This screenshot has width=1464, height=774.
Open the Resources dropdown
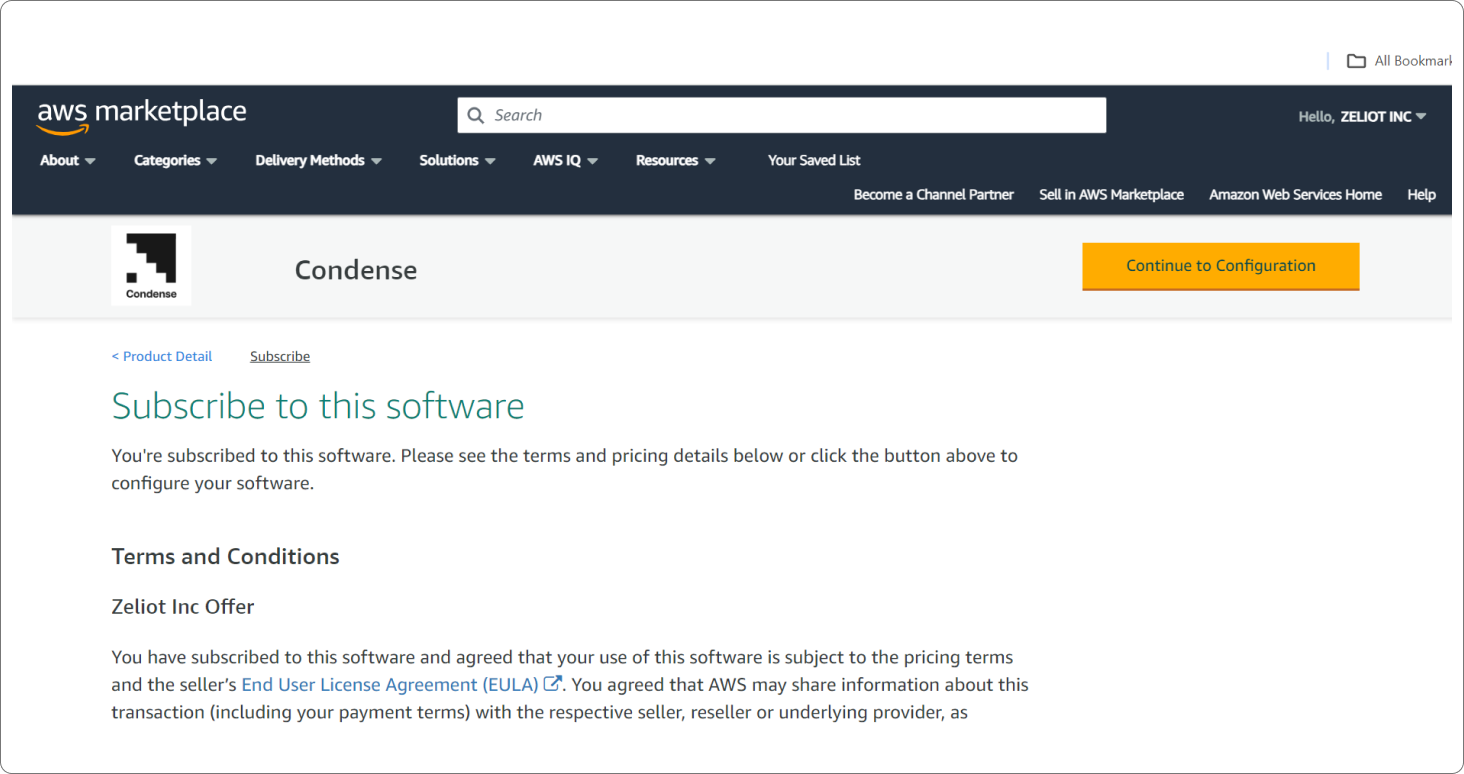[x=675, y=160]
